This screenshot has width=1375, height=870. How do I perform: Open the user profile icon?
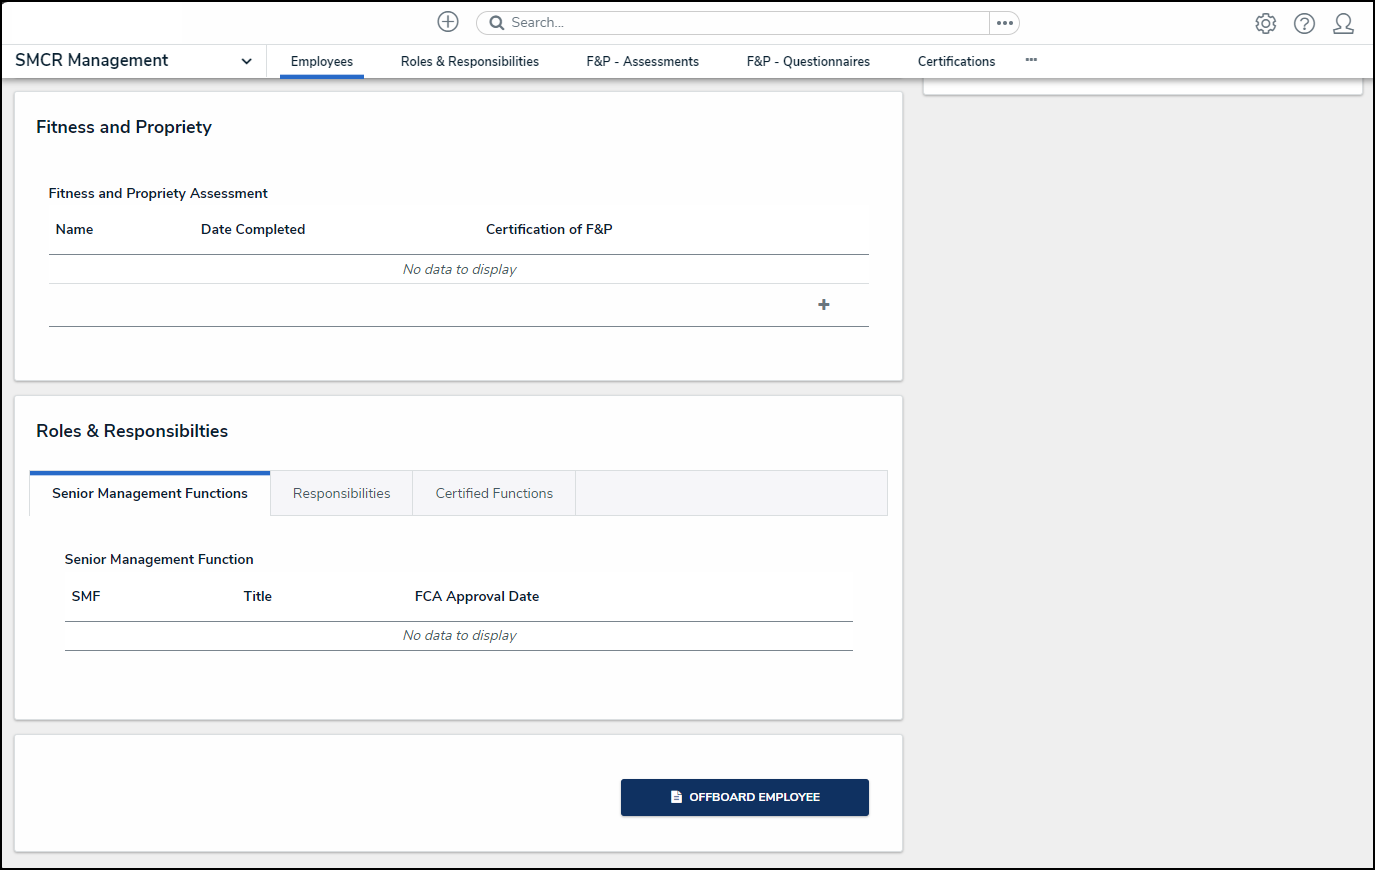(1343, 23)
